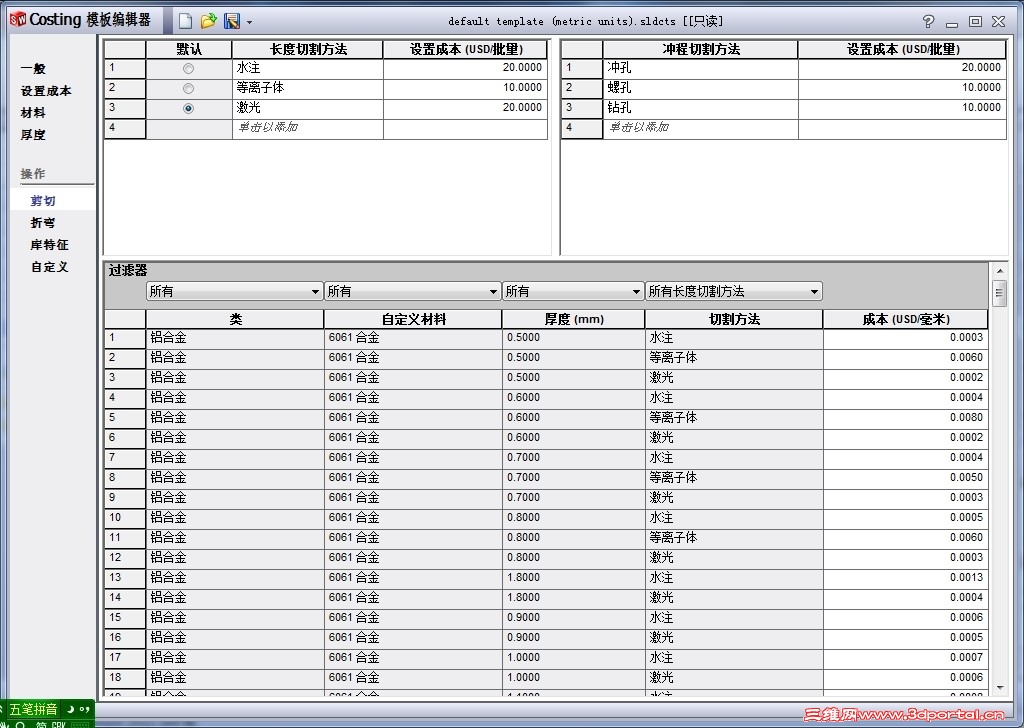Create a new Costing template via document icon
Screen dimensions: 1024x728
click(x=185, y=20)
